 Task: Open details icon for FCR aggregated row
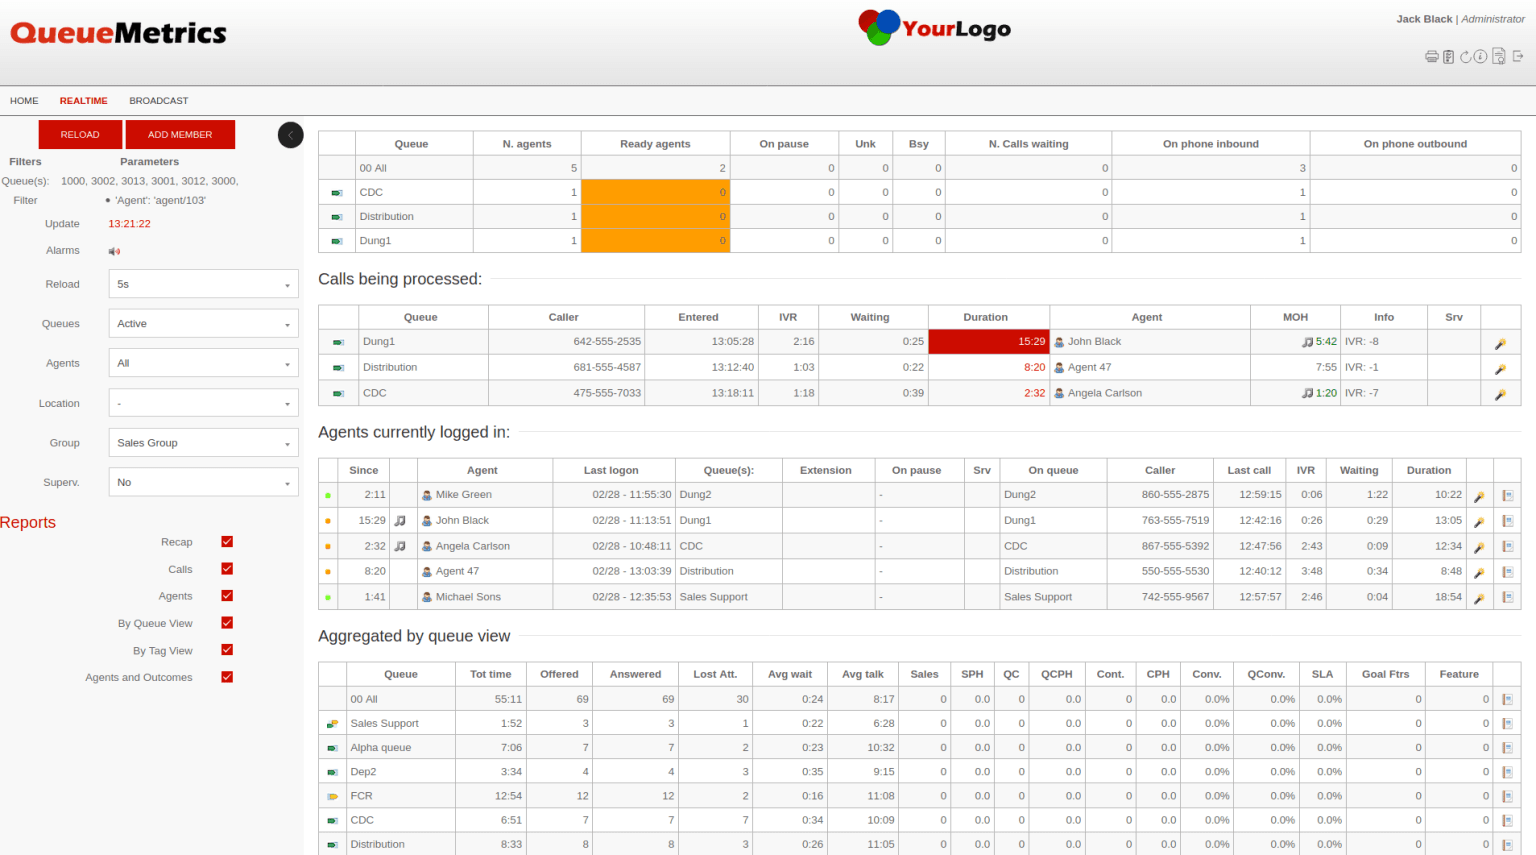tap(1507, 797)
